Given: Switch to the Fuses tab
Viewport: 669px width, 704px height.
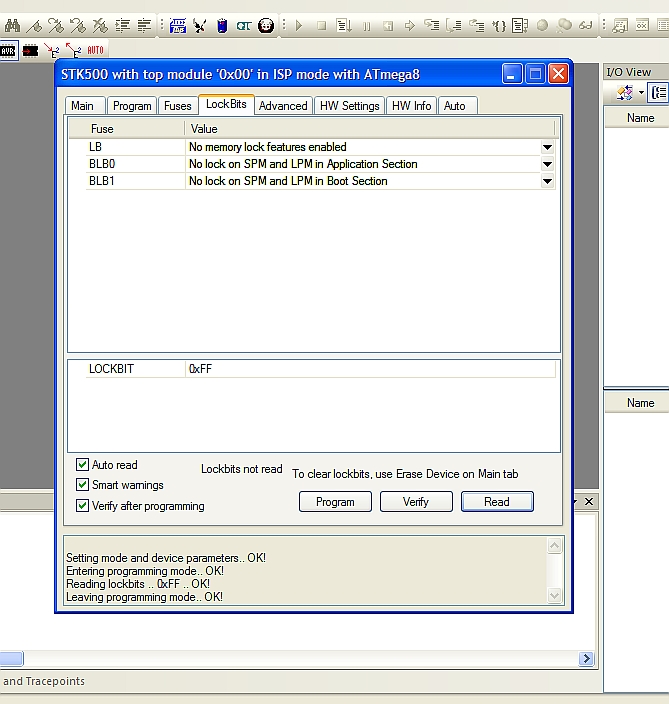Looking at the screenshot, I should [178, 106].
